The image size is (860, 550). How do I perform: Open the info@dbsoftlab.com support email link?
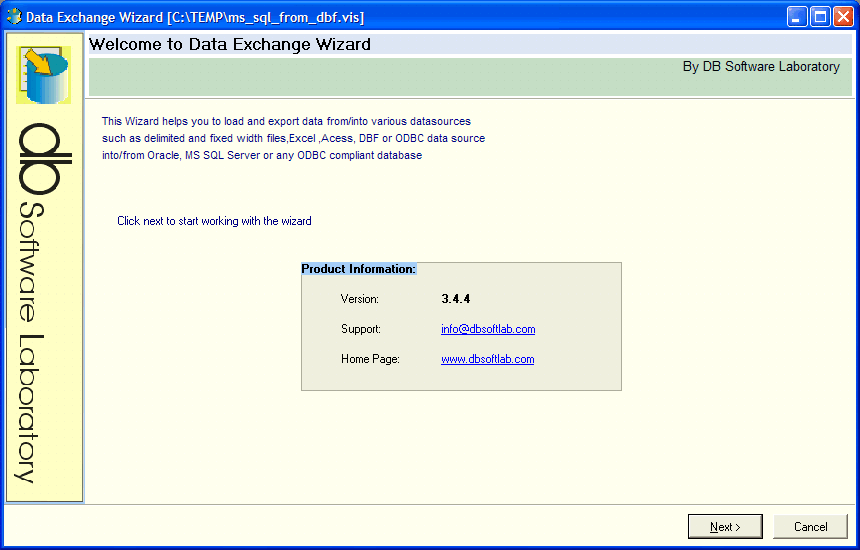point(488,329)
